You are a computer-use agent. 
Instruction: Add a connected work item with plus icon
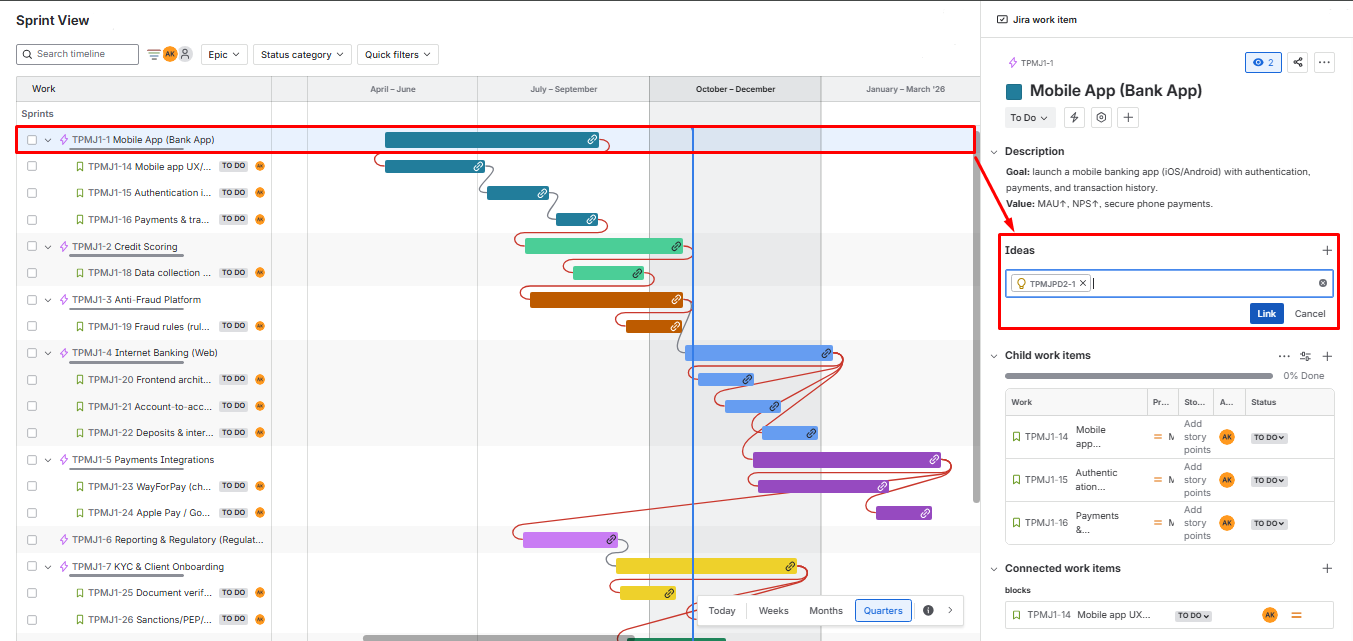1327,569
